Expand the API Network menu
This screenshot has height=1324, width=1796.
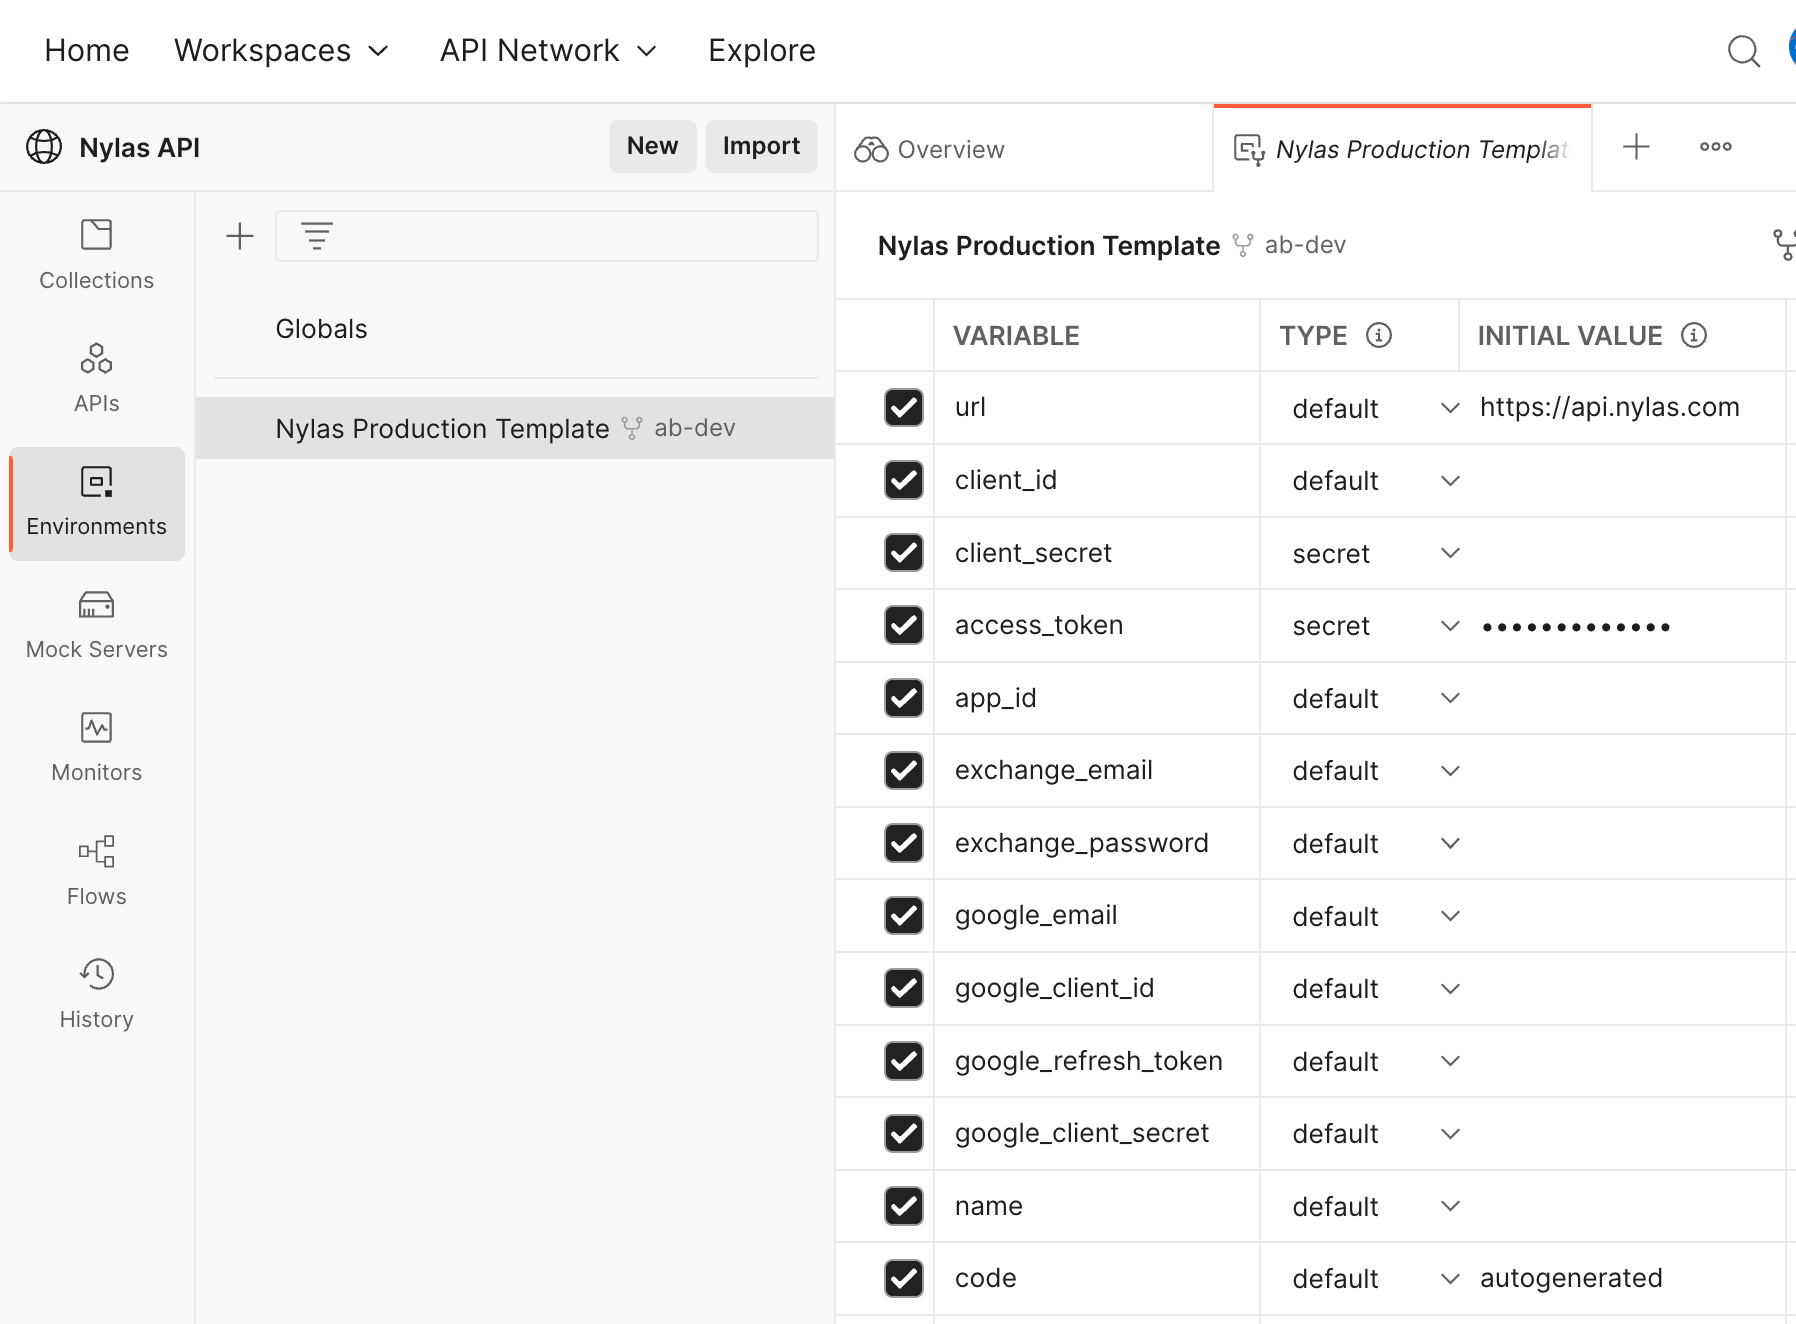point(549,50)
